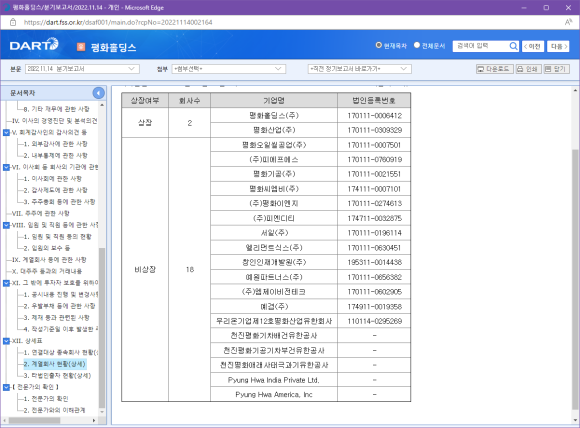Click the DART logo
This screenshot has width=580, height=428.
point(34,45)
